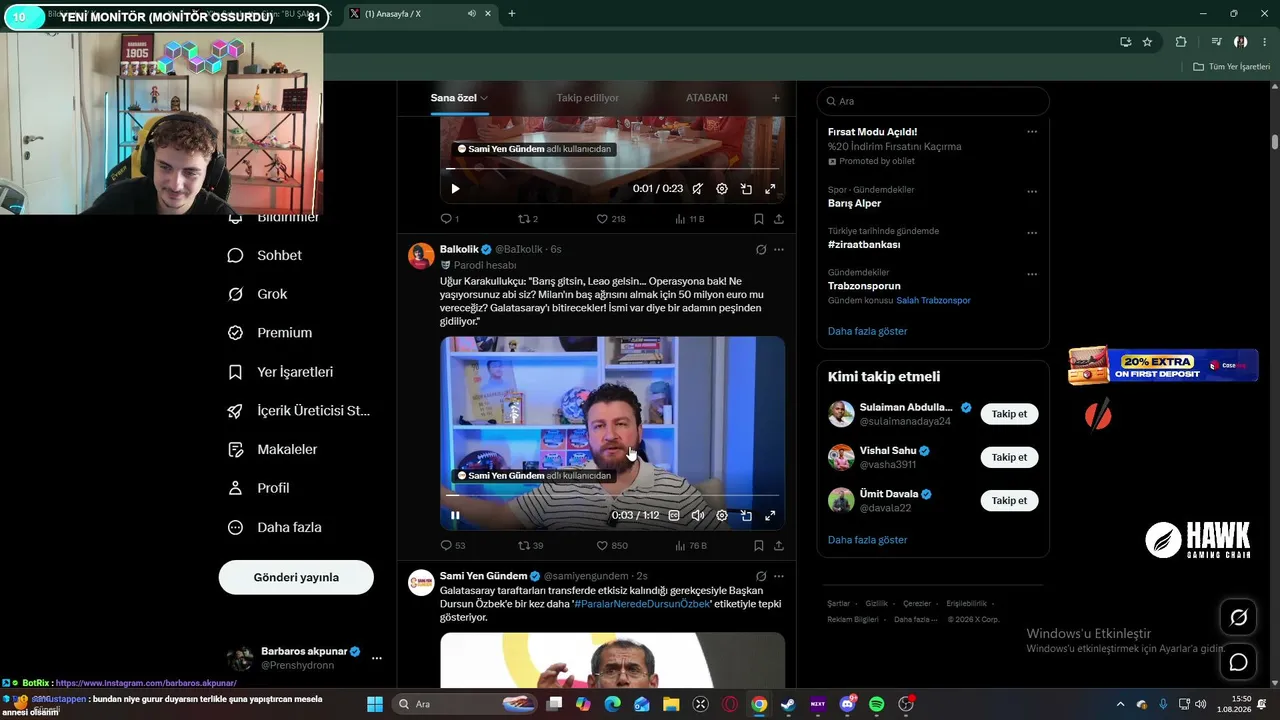
Task: Follow Ümit Davala with Takip et
Action: click(1009, 500)
